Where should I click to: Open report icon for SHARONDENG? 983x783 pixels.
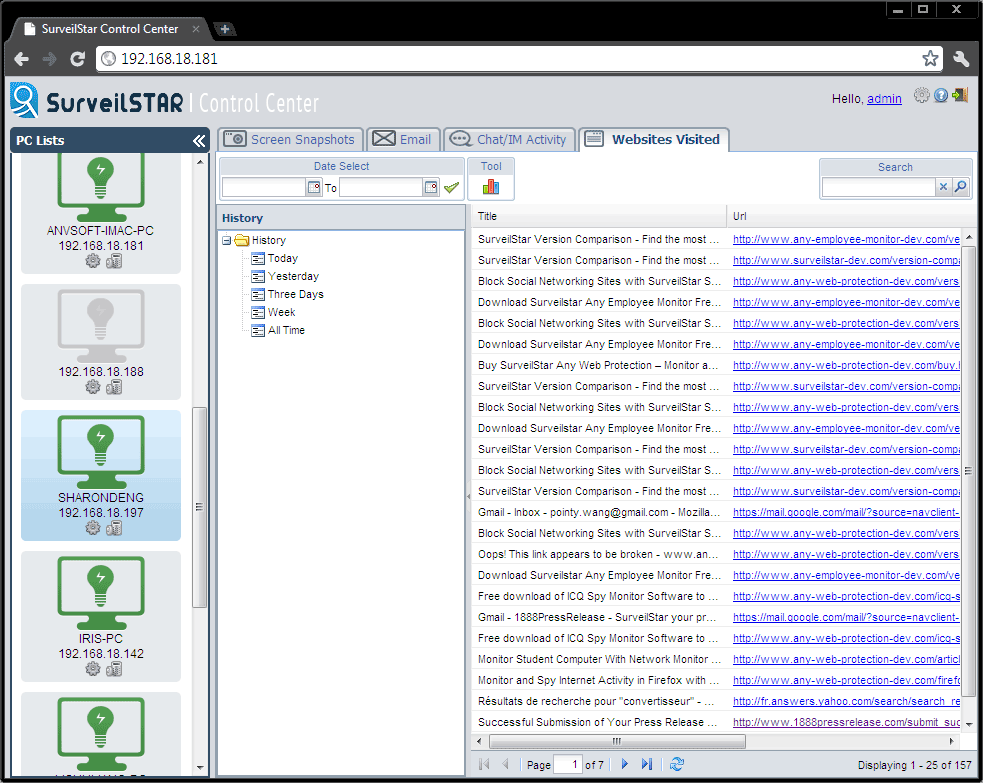click(114, 528)
